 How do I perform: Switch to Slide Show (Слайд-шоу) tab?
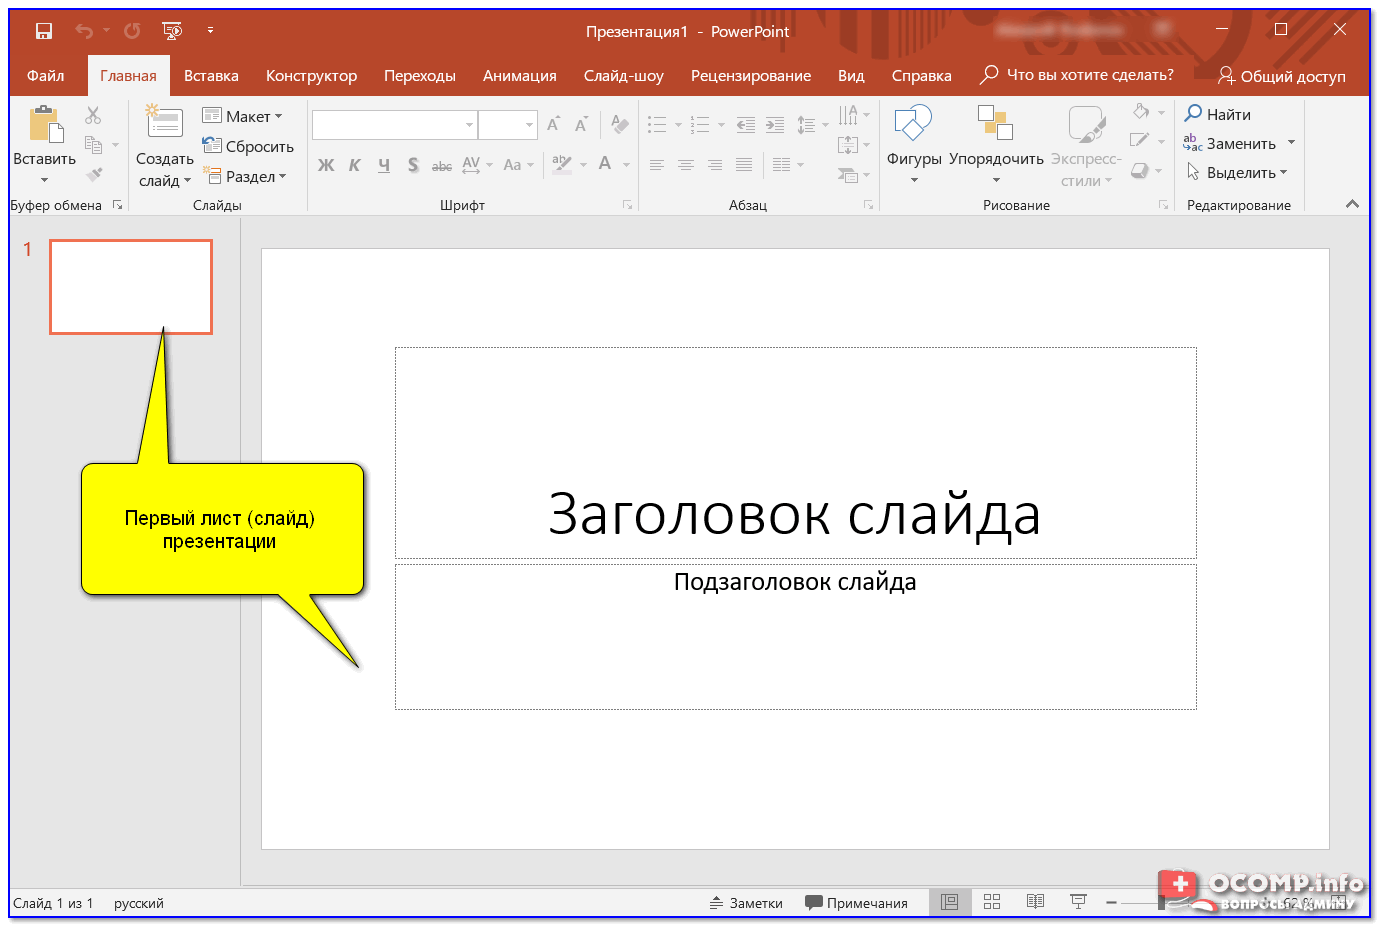(624, 75)
